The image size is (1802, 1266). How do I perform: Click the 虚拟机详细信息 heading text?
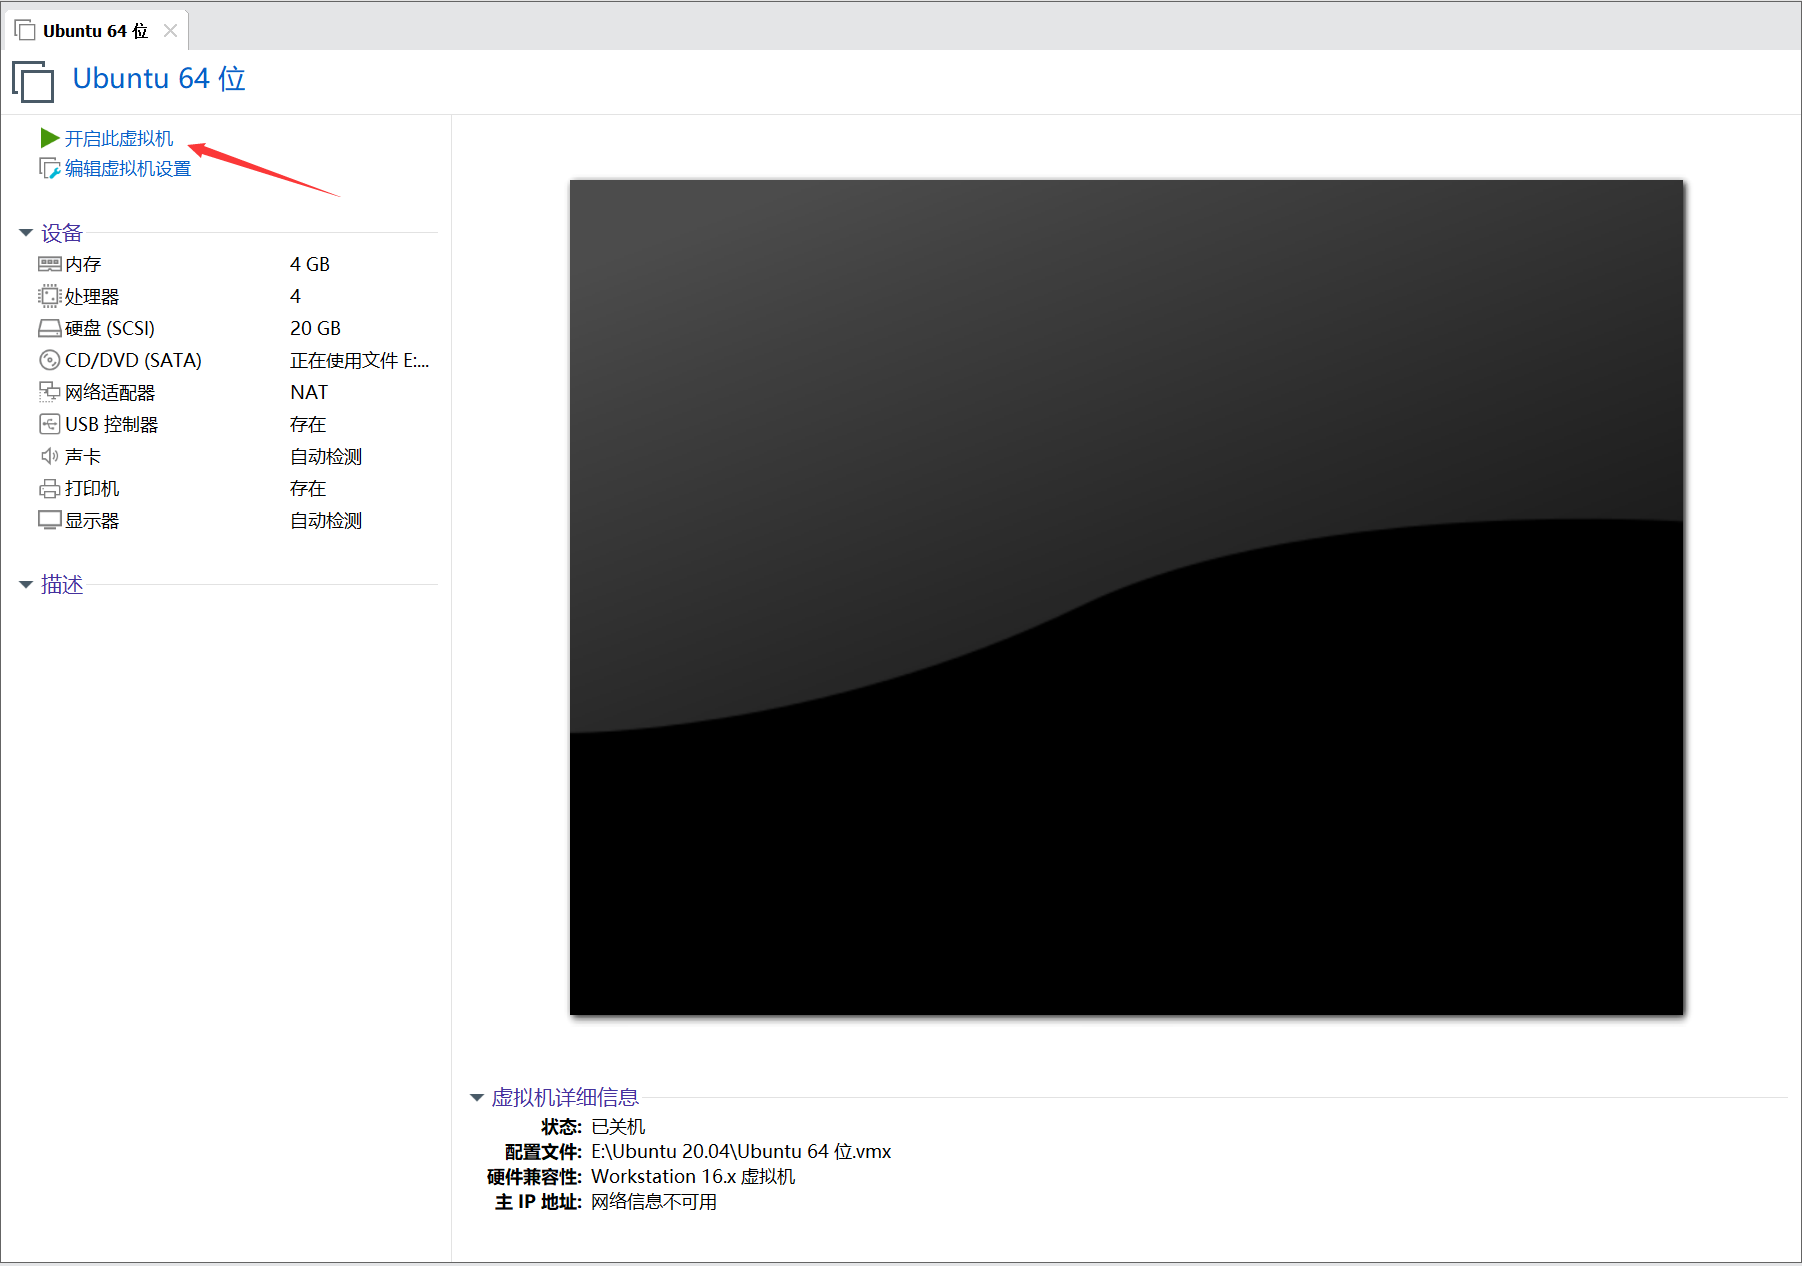[x=565, y=1097]
